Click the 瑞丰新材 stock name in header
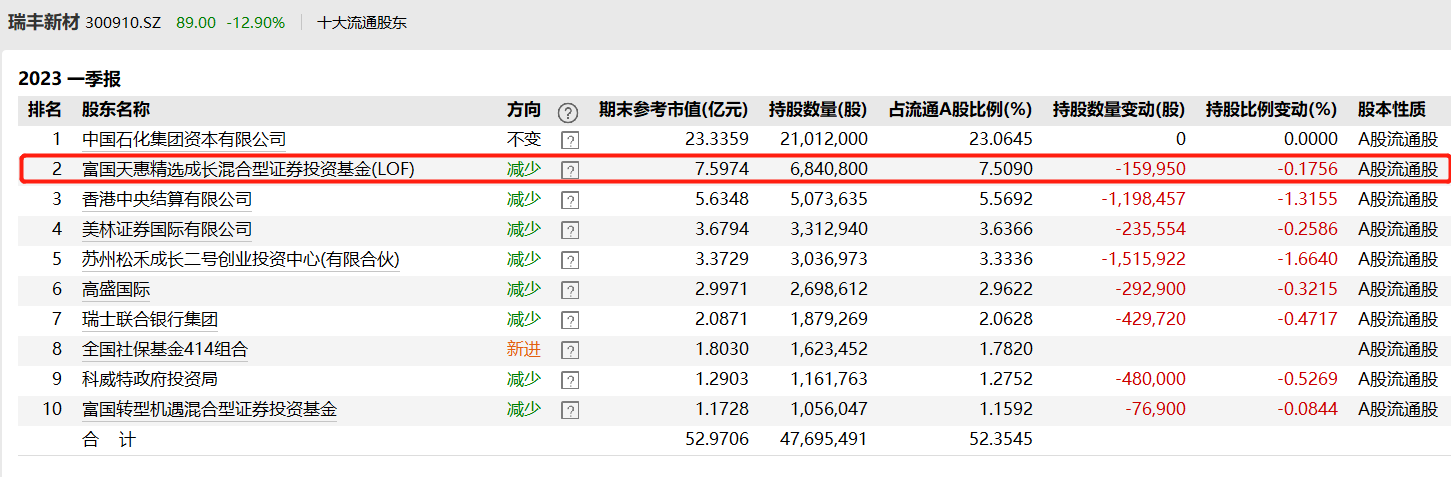This screenshot has width=1451, height=477. click(x=43, y=22)
